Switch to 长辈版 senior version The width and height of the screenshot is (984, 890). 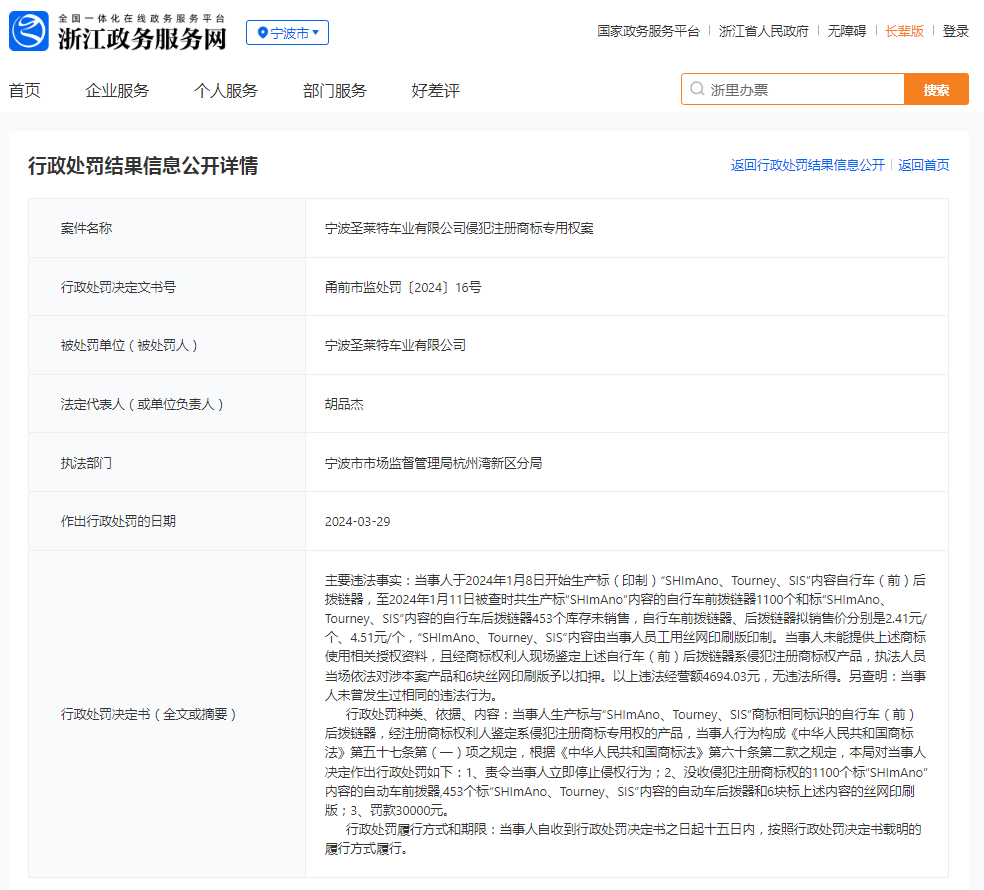click(x=904, y=31)
